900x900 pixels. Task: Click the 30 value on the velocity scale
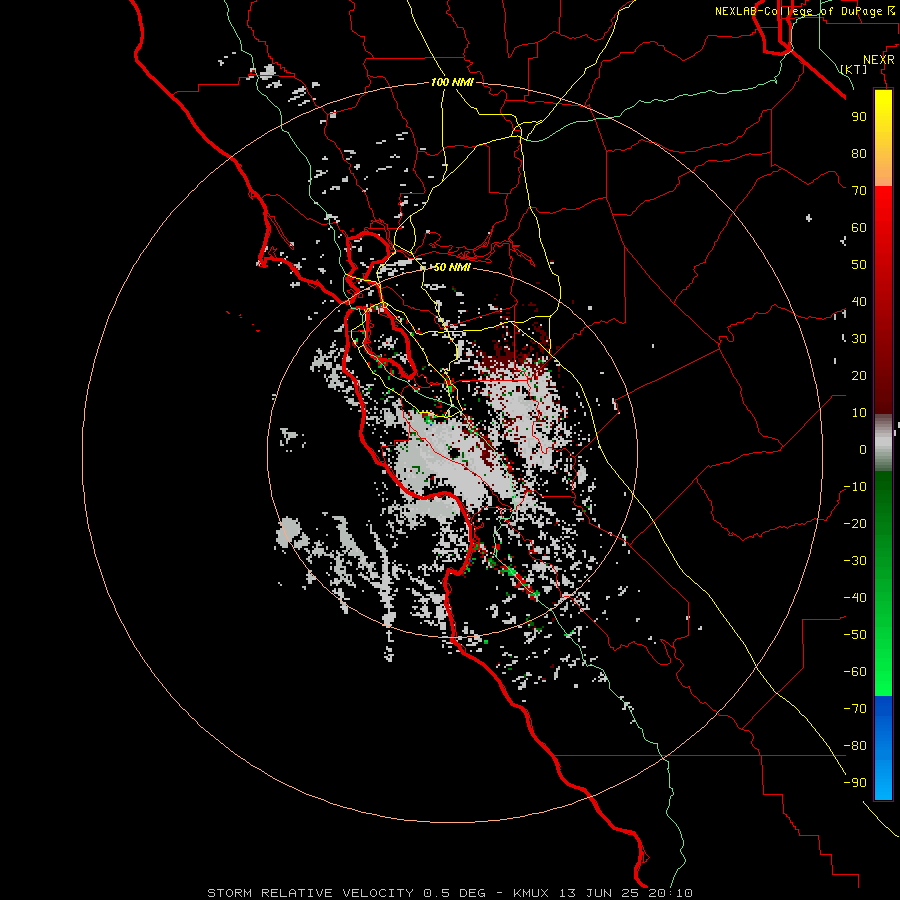pos(859,339)
